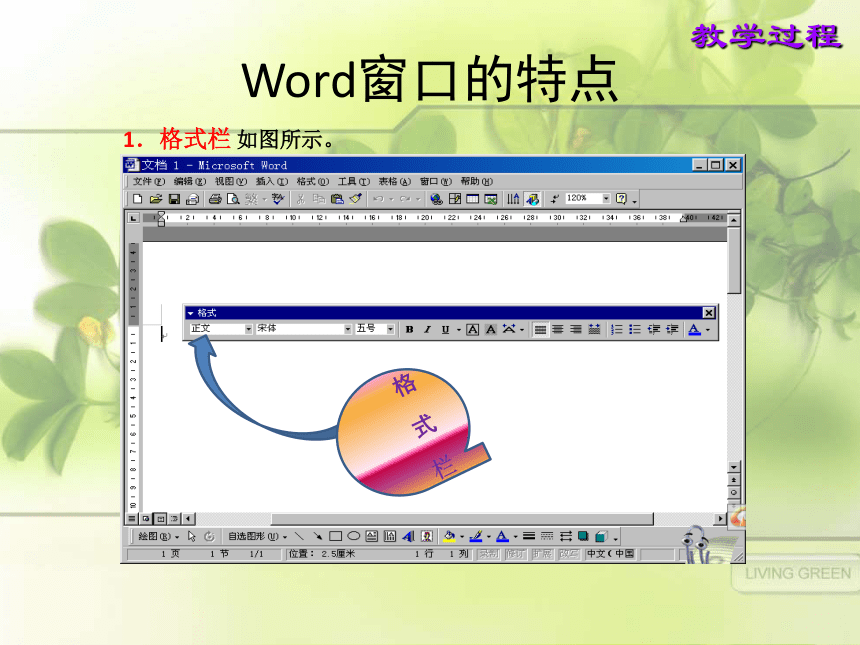Image resolution: width=860 pixels, height=645 pixels.
Task: Click the Line Style icon in drawing toolbar
Action: point(529,536)
